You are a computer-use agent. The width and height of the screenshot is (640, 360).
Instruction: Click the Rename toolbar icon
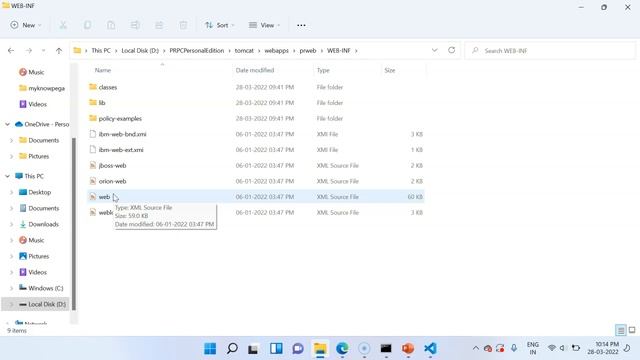click(x=135, y=25)
